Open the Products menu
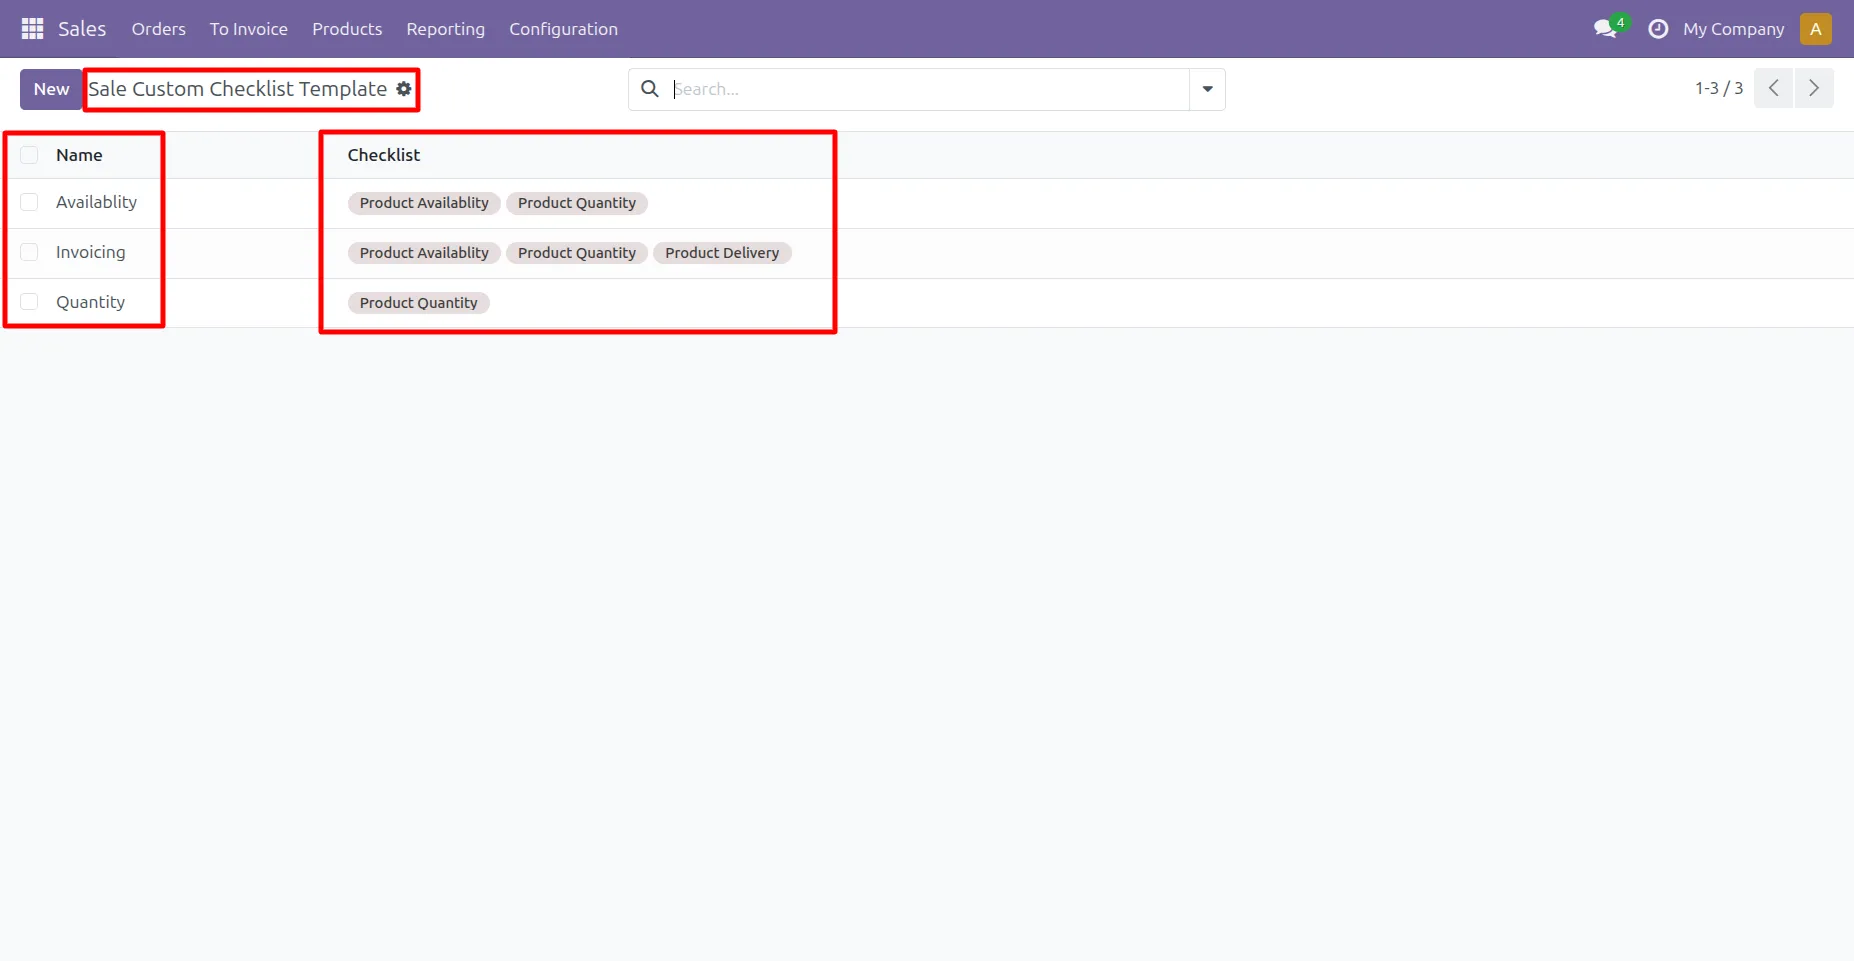The width and height of the screenshot is (1854, 961). 347,29
